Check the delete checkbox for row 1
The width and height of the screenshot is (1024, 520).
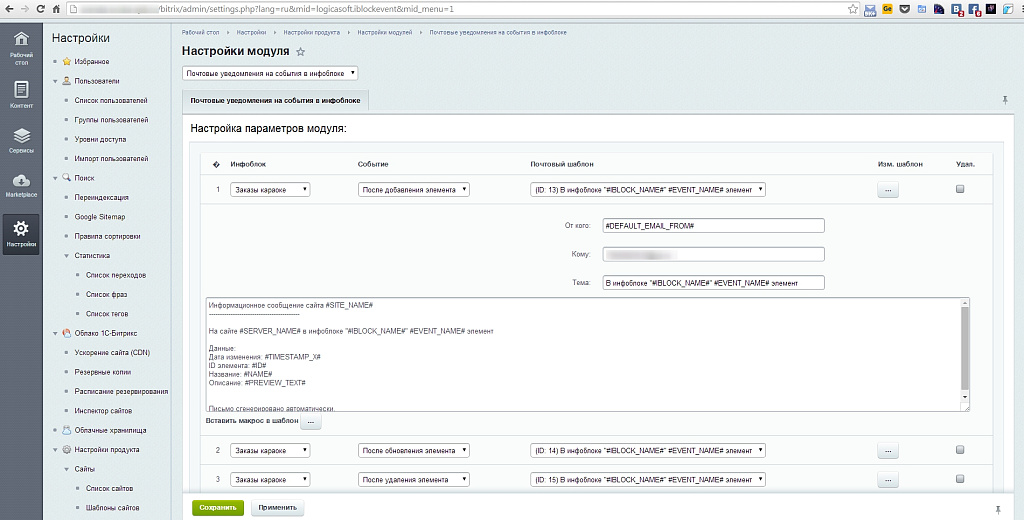tap(960, 189)
